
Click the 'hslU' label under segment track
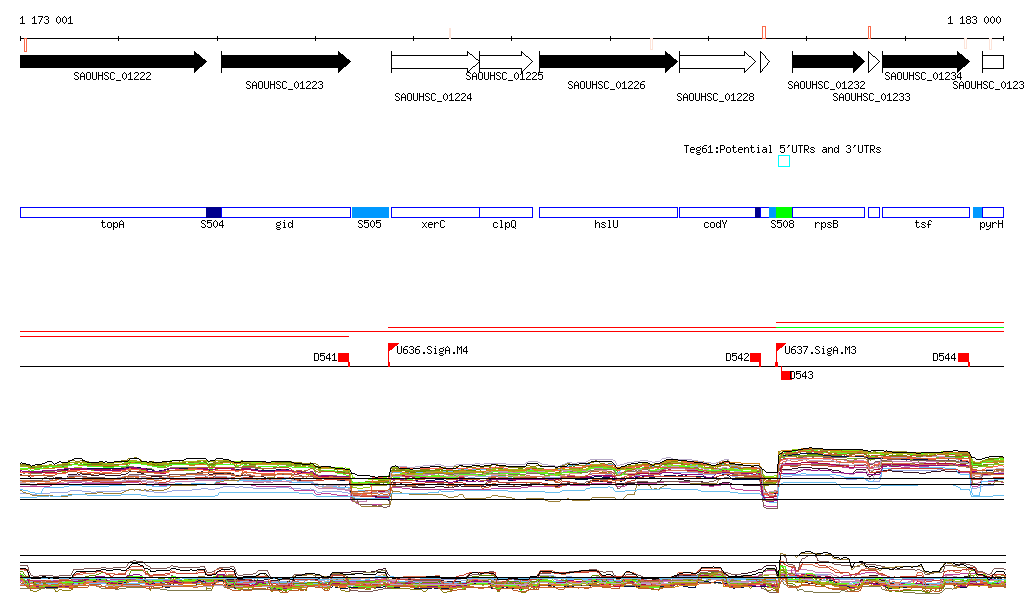606,225
